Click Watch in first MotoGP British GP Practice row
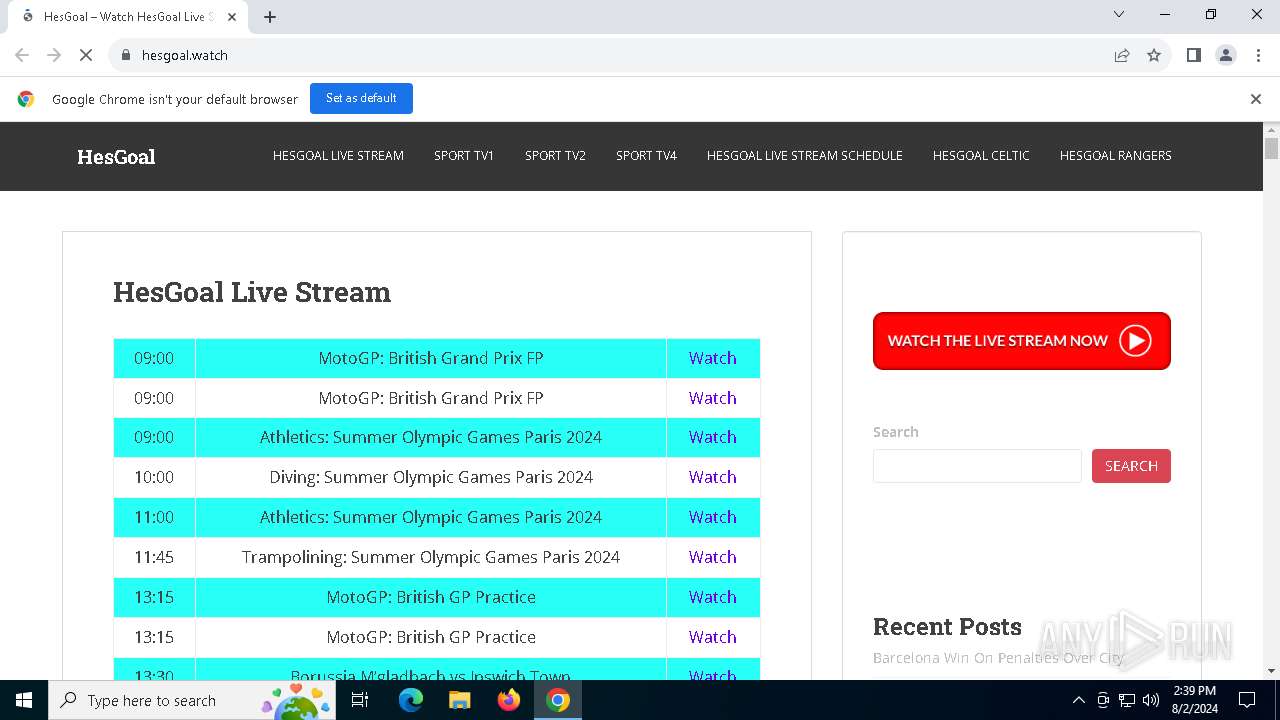This screenshot has height=720, width=1280. tap(713, 597)
